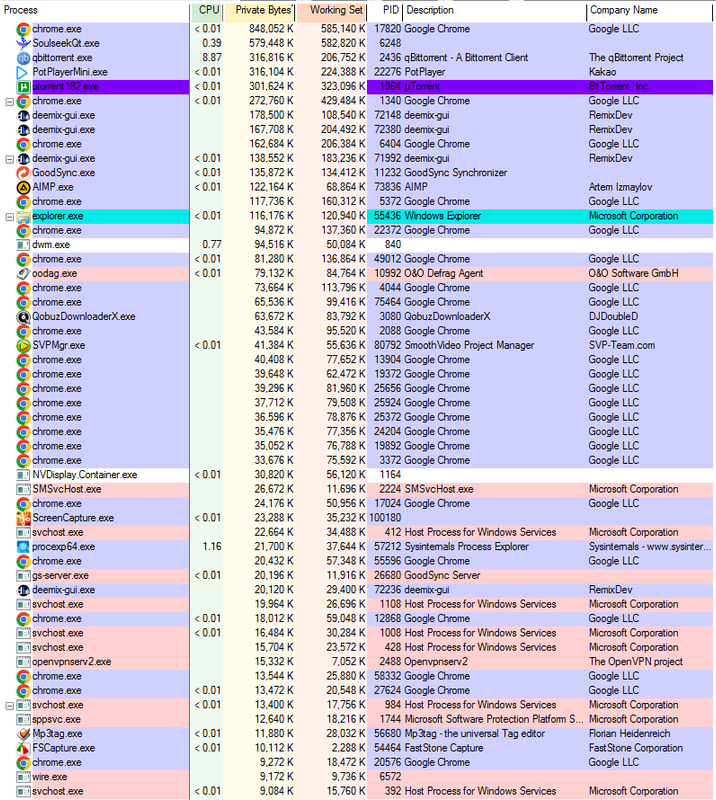Collapse the chrome.exe tree with PID 1340
Viewport: 716px width, 800px height.
9,102
